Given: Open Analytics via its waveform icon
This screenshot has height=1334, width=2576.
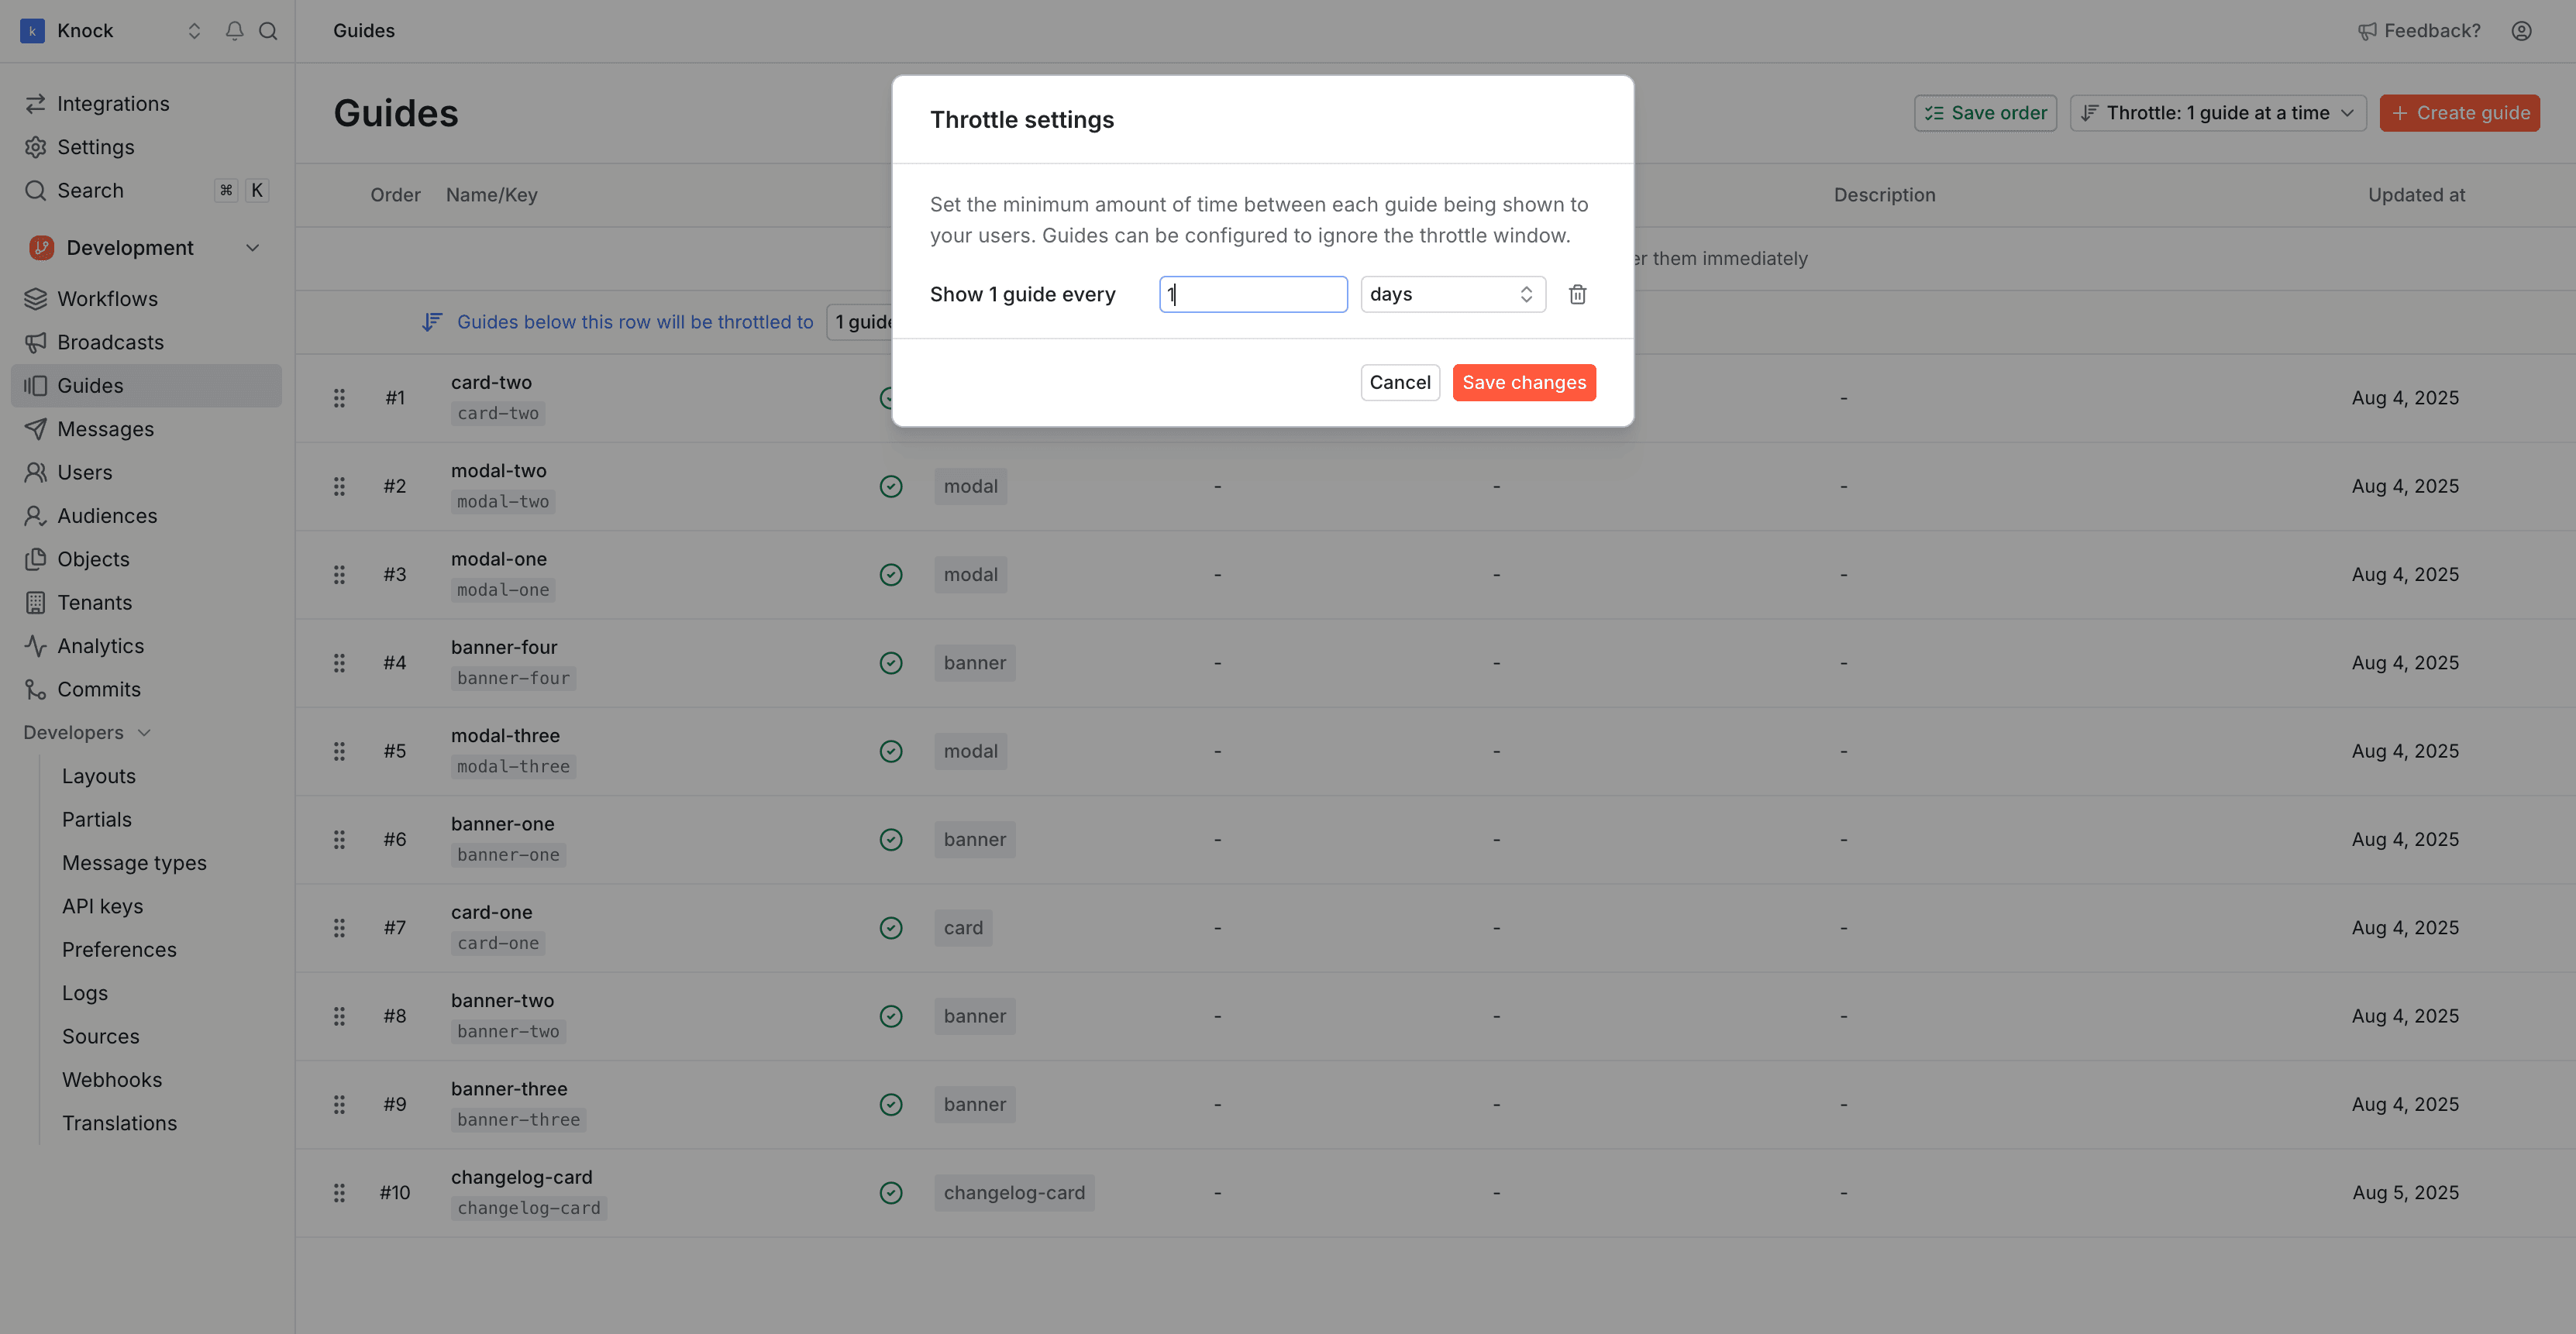Looking at the screenshot, I should pos(35,646).
